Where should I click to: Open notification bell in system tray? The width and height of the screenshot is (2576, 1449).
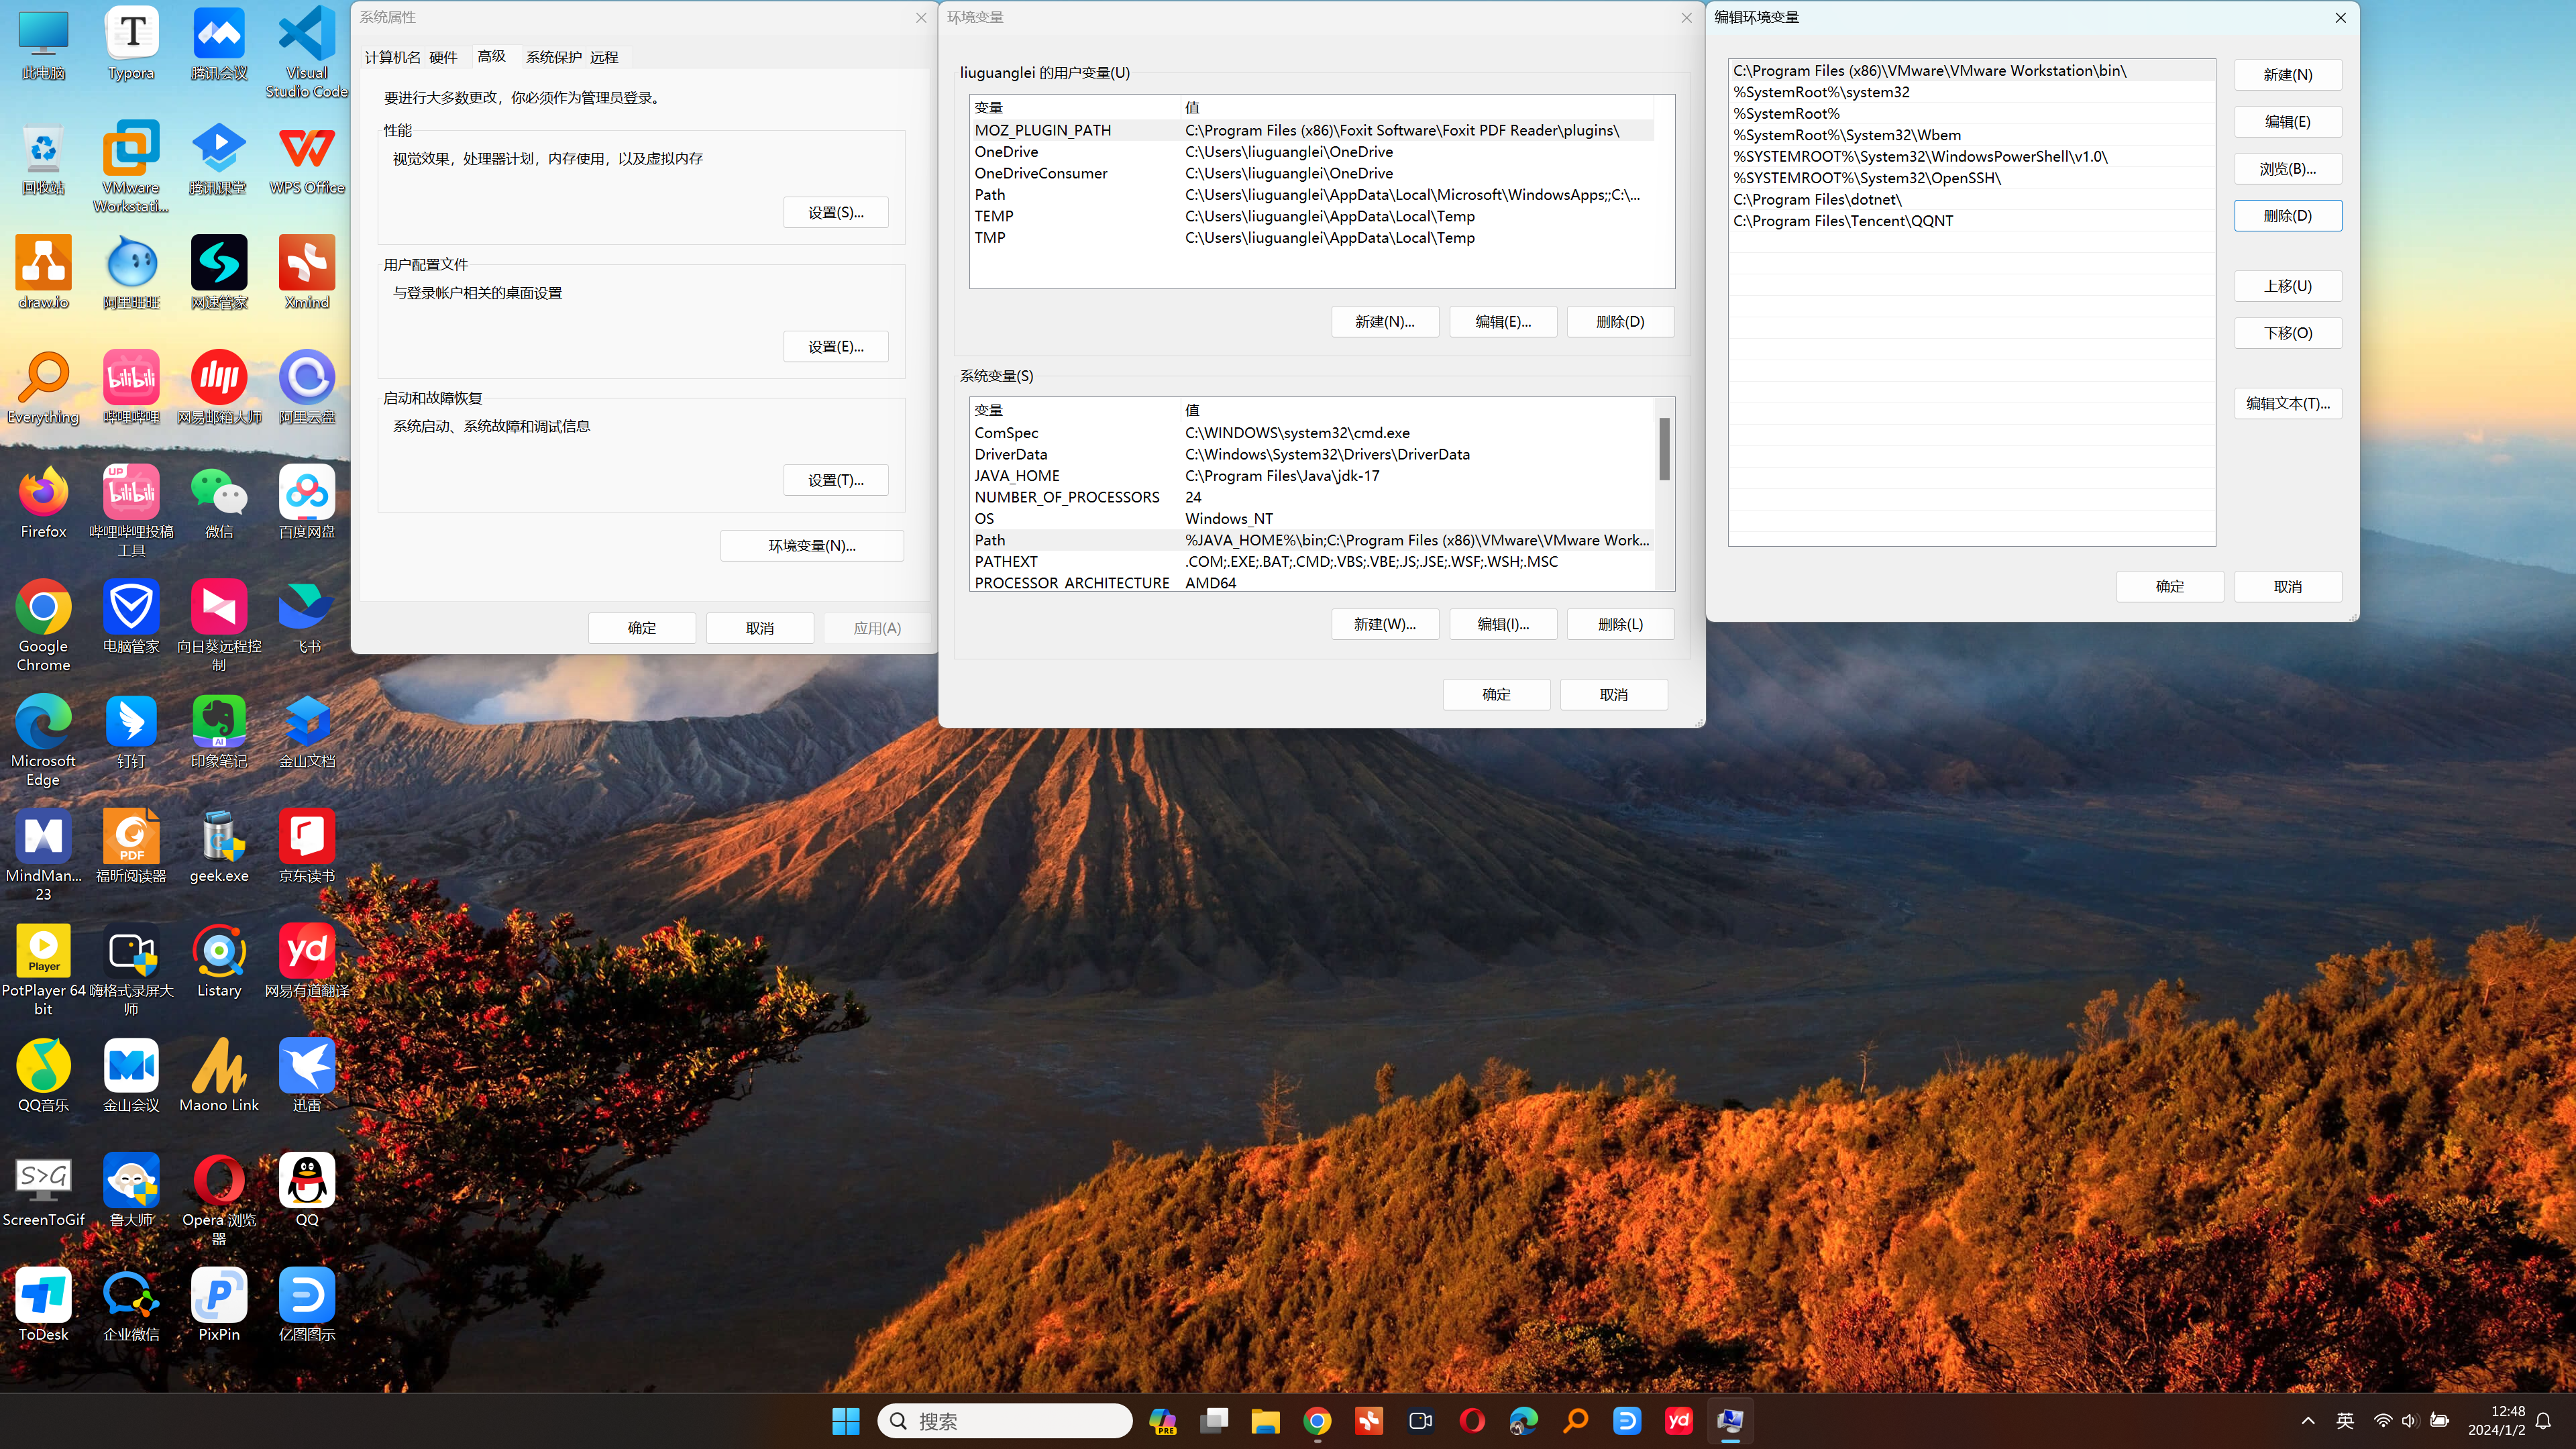(x=2543, y=1421)
